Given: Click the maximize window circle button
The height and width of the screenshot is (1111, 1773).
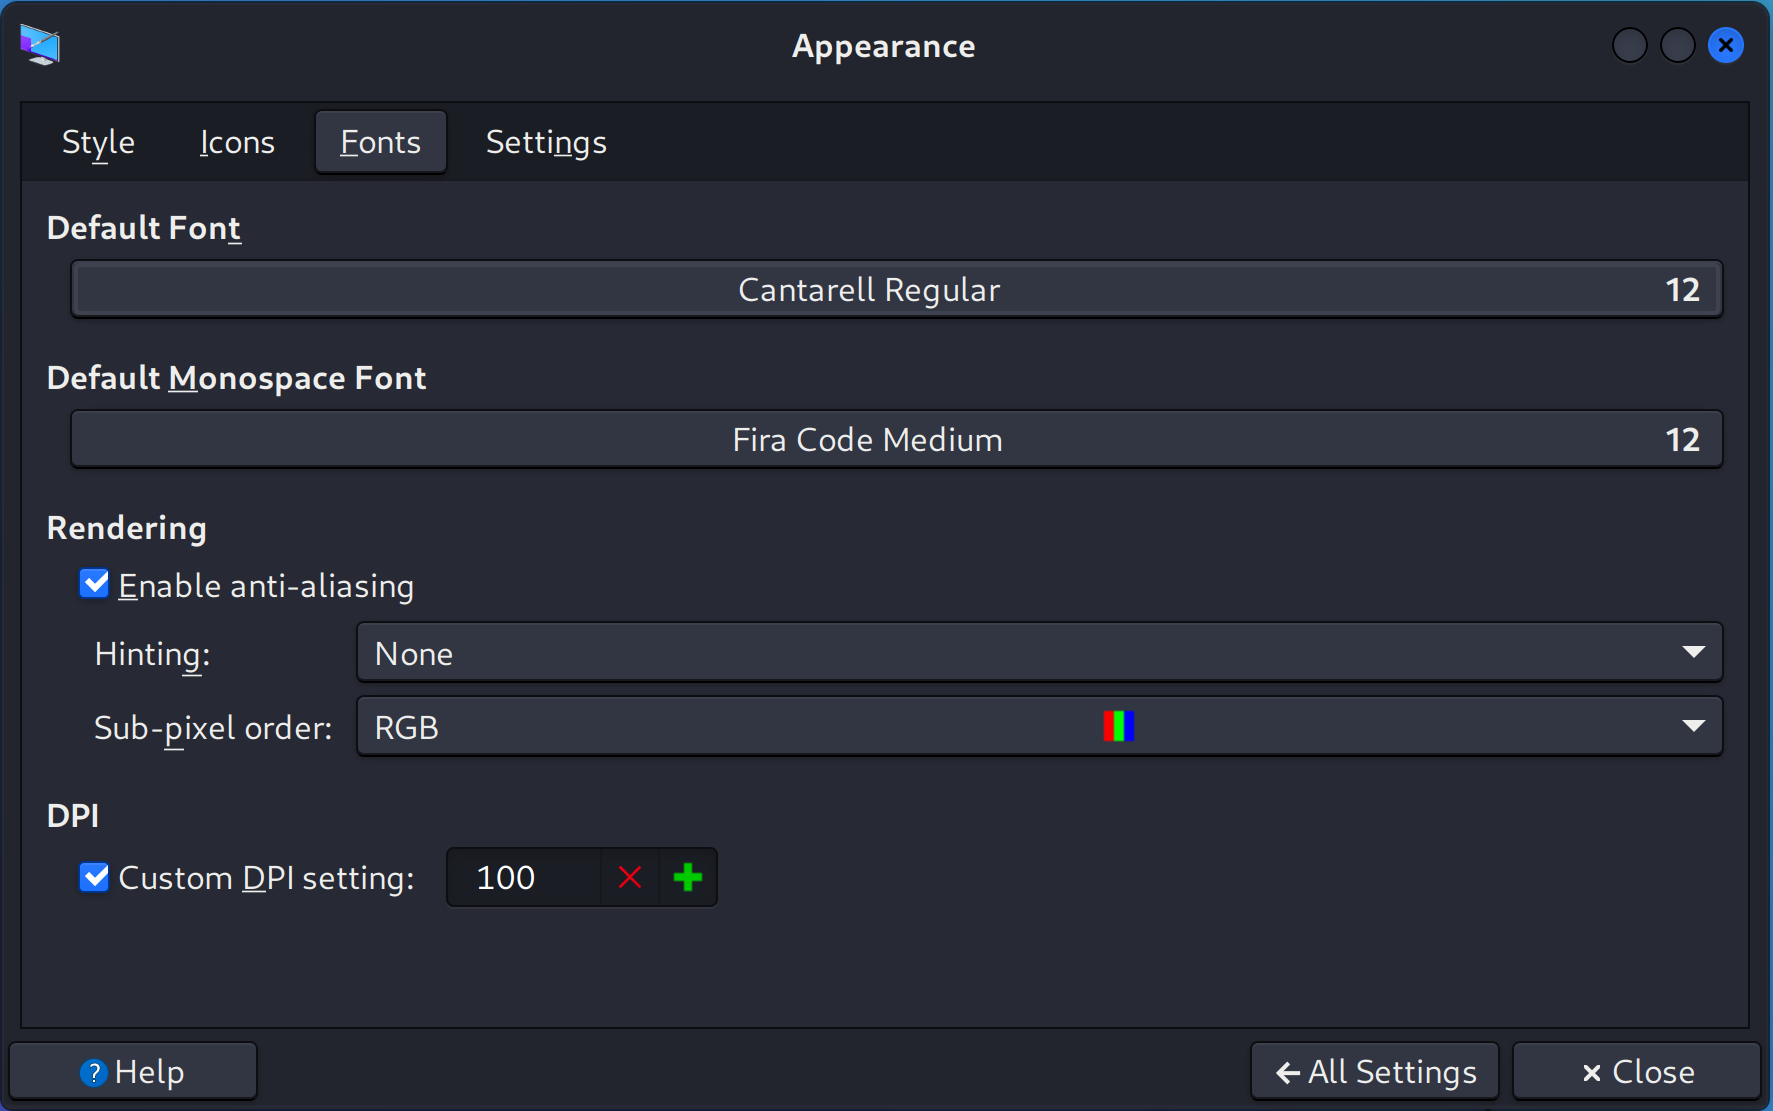Looking at the screenshot, I should [x=1678, y=45].
